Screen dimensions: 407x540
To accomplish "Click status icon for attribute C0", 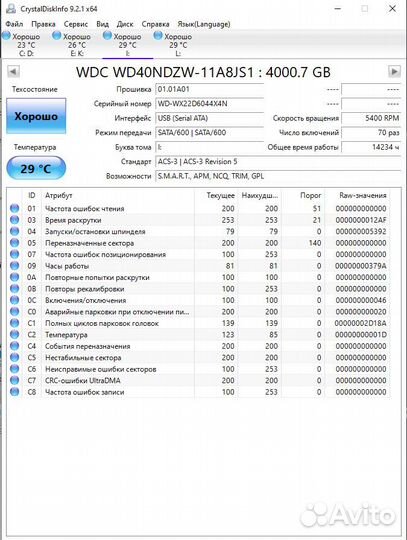I will click(x=14, y=312).
